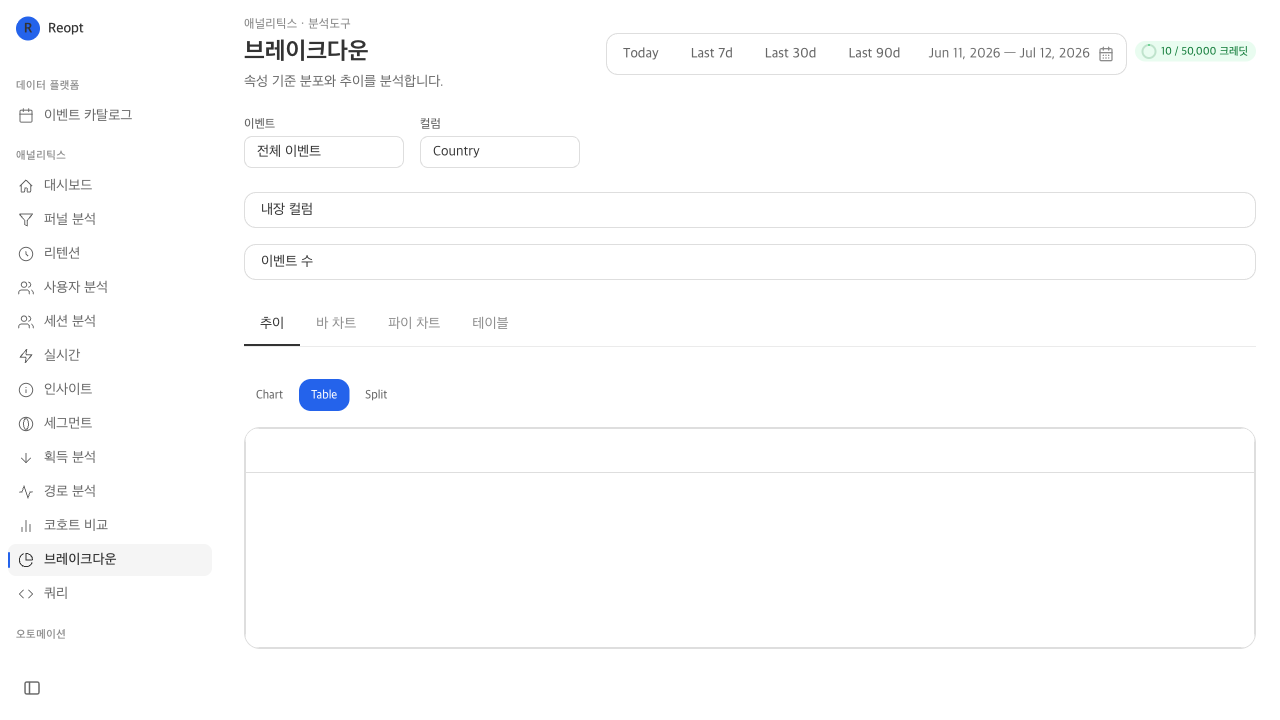Open 세그먼트 in sidebar
Viewport: 1280px width, 720px height.
point(109,424)
